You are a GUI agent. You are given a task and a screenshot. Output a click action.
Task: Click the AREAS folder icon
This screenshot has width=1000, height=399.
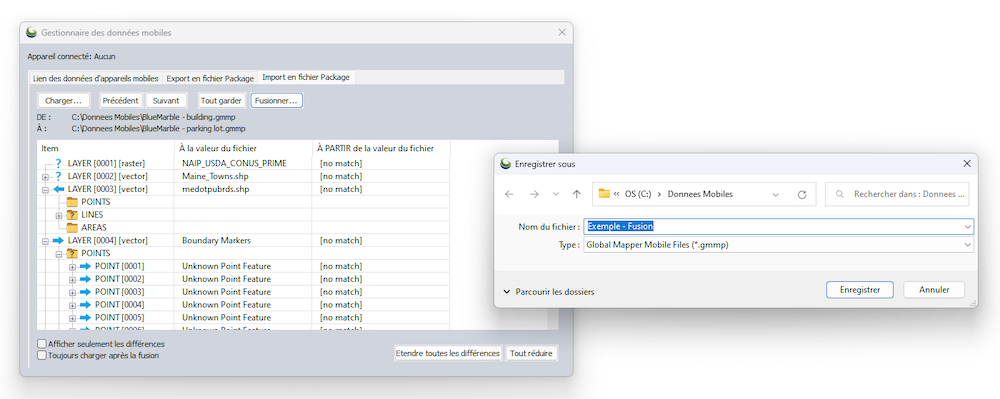pos(72,228)
